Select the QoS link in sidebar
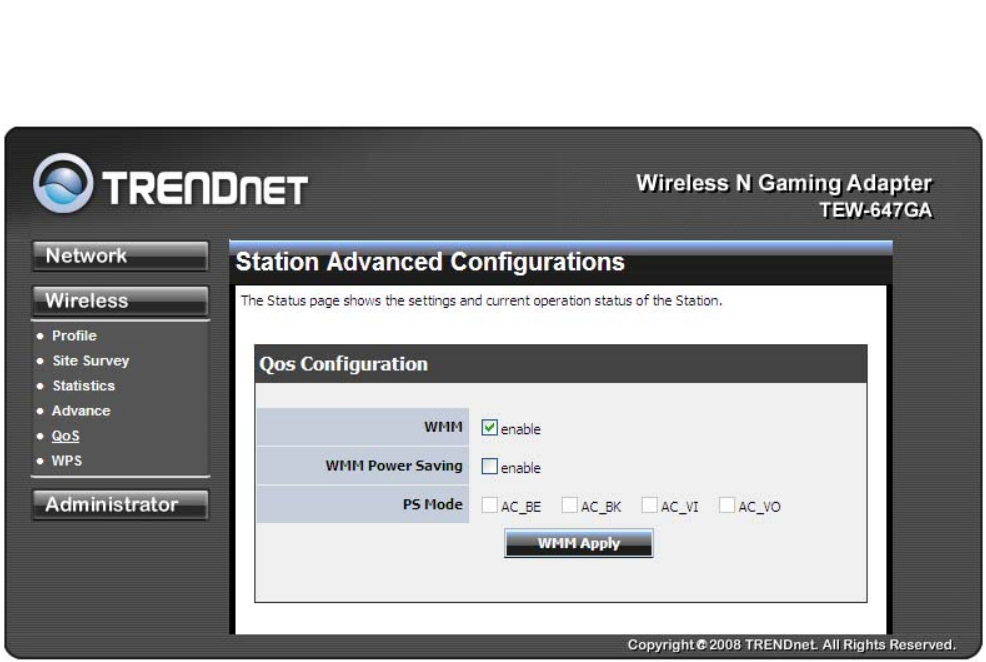 pos(65,436)
